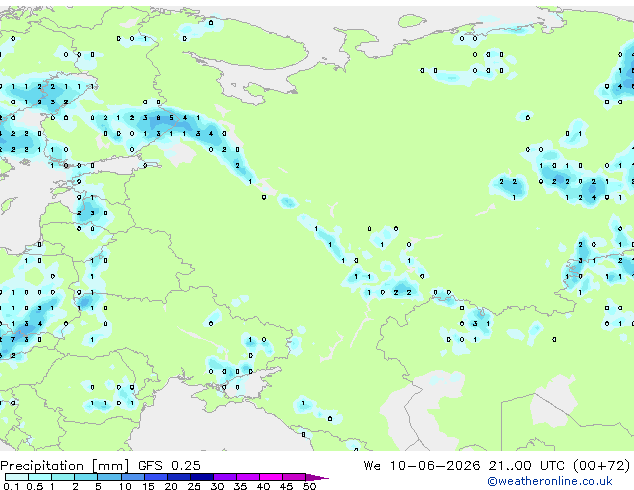Click the 'Precipitation [mm]' title text
Viewport: 634px width, 490px height.
coord(64,466)
